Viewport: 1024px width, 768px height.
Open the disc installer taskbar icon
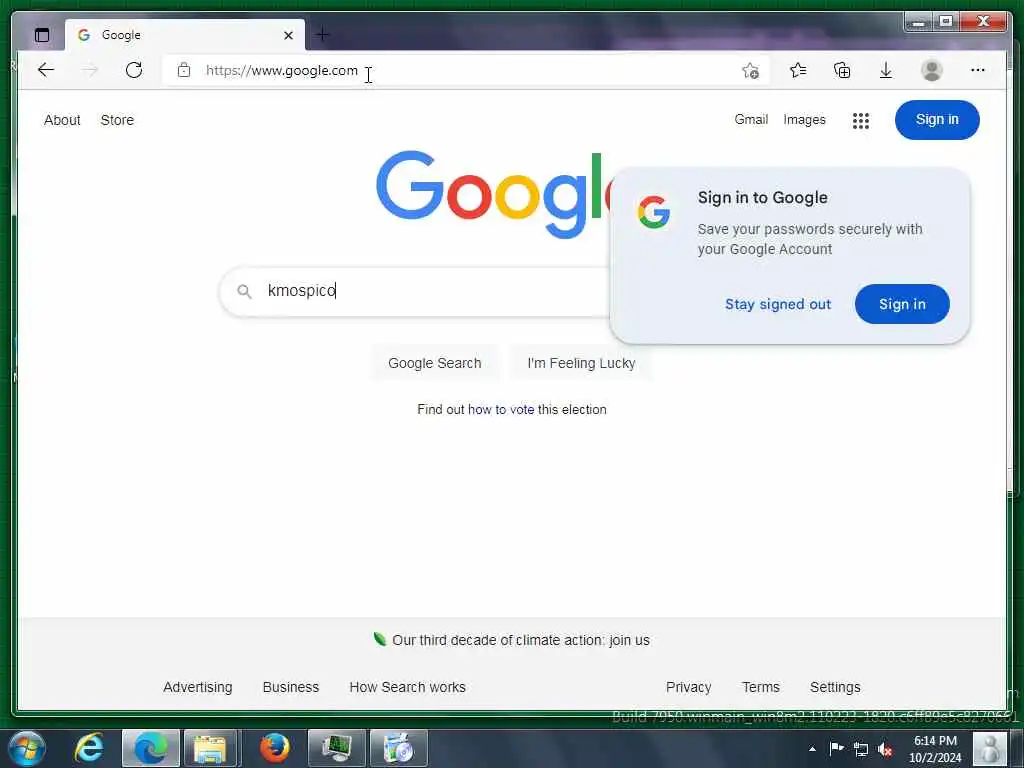pos(399,748)
